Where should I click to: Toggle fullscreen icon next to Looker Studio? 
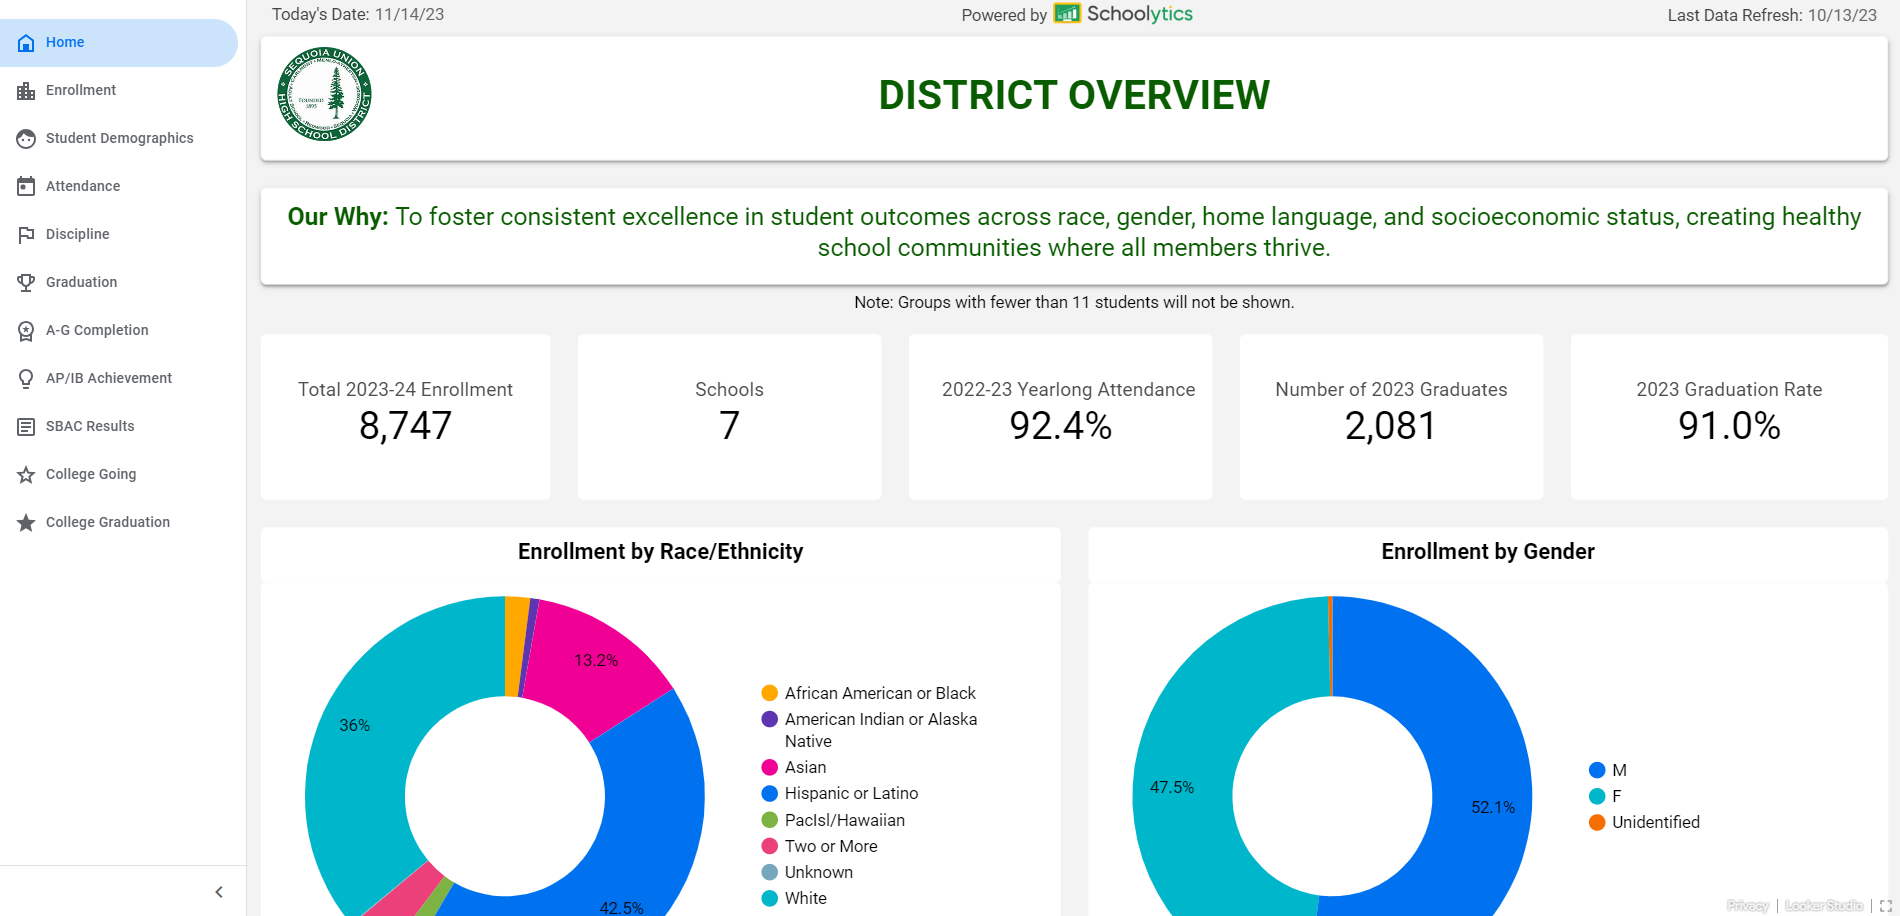click(x=1885, y=906)
